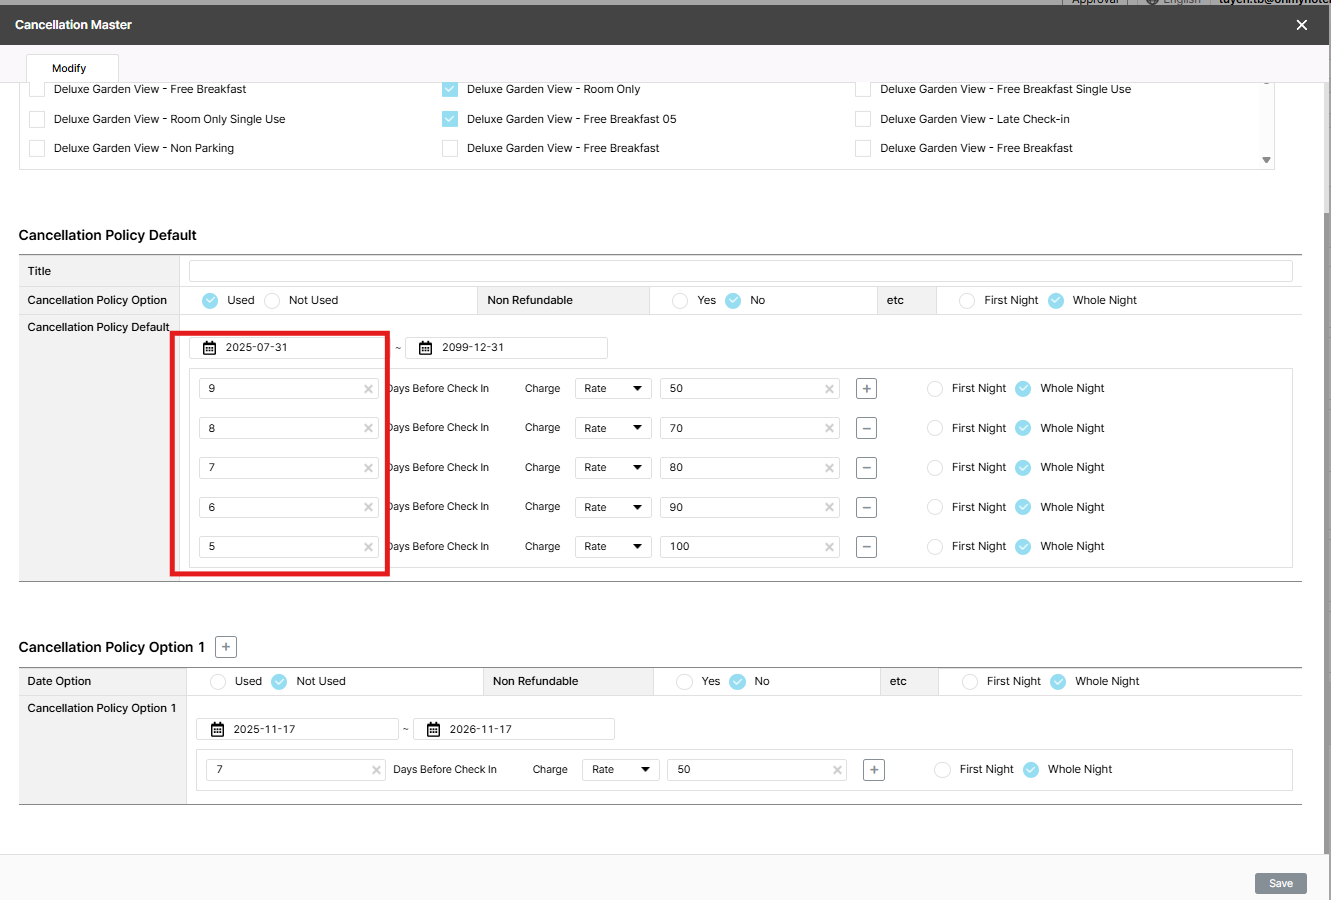Check Deluxe Garden View - Non Parking
The width and height of the screenshot is (1331, 900).
37,148
